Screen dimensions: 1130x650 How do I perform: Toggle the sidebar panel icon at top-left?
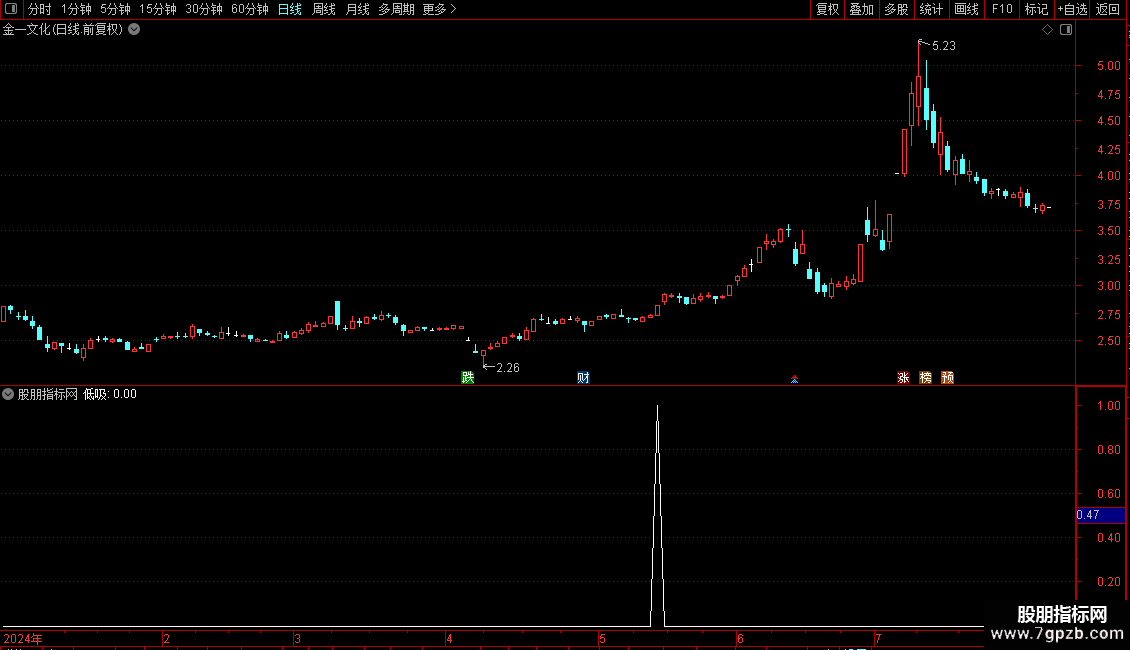(x=11, y=9)
